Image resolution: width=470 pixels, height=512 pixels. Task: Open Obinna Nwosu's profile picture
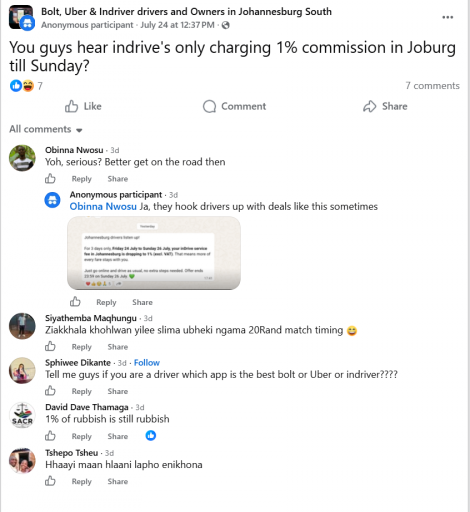(x=22, y=158)
